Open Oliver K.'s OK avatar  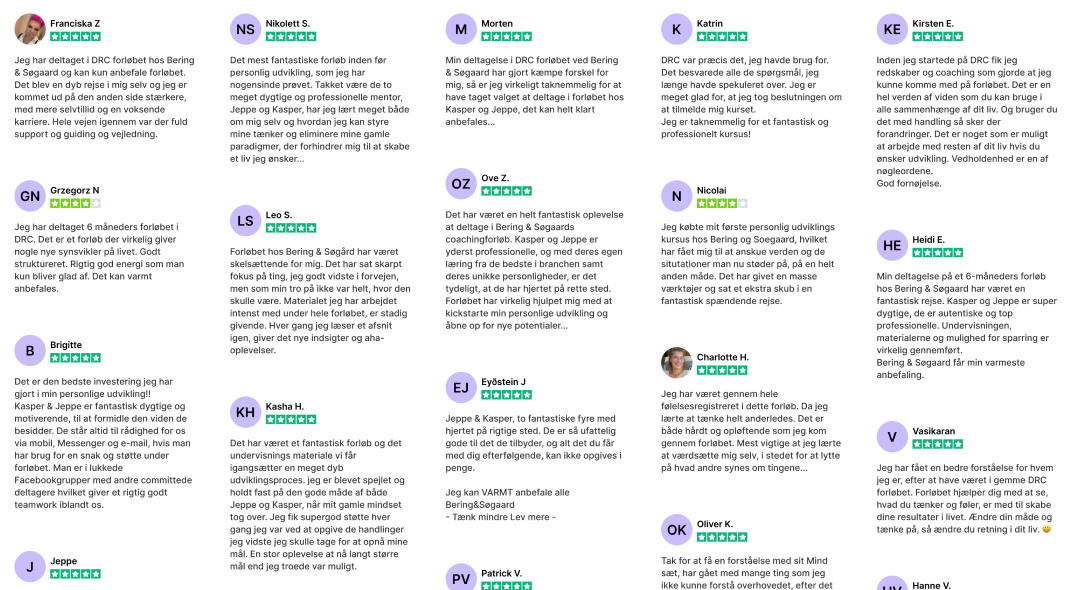677,529
